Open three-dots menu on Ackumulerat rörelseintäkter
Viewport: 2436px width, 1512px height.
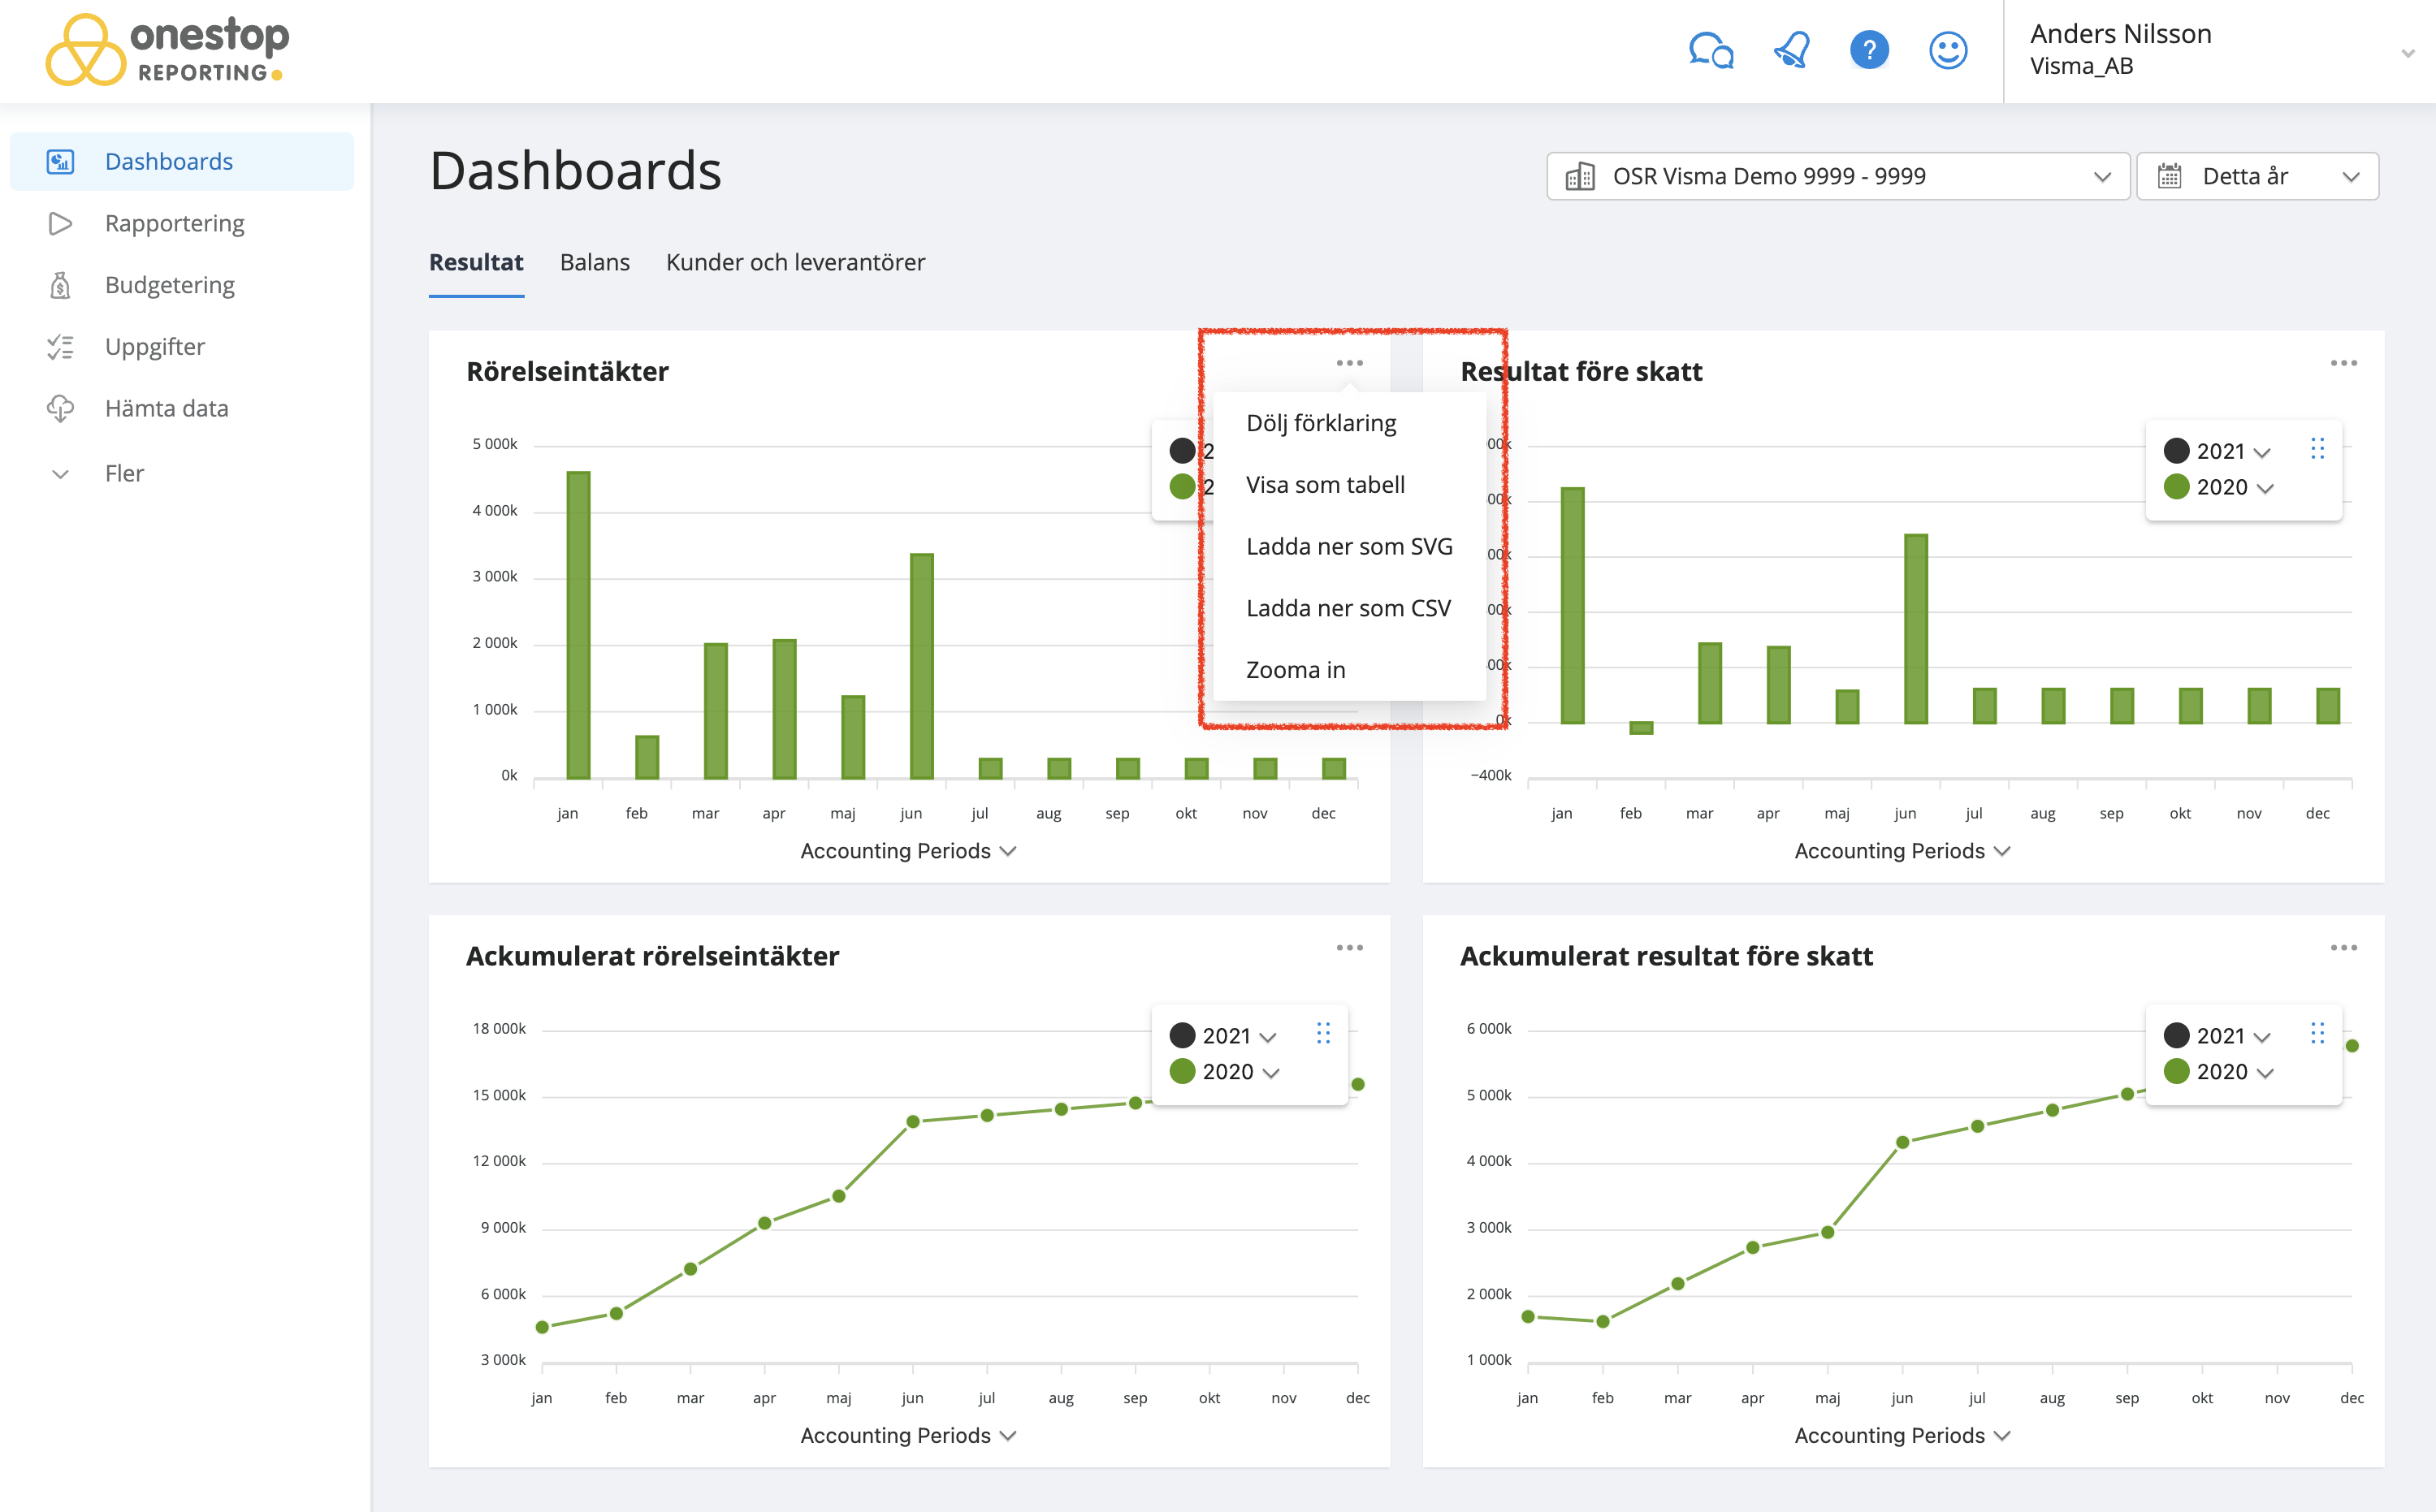1349,947
